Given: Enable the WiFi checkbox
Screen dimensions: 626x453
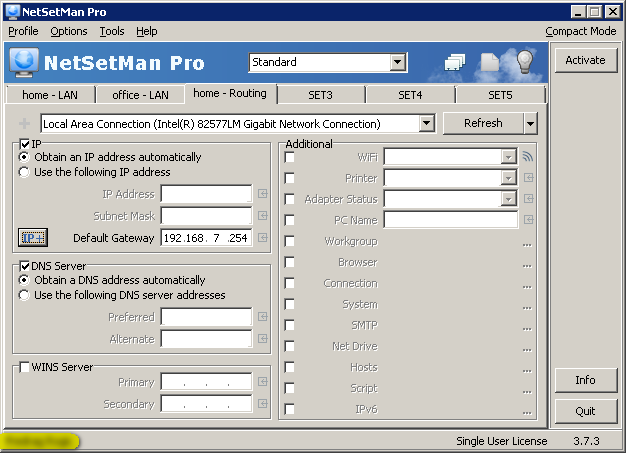Looking at the screenshot, I should 289,157.
